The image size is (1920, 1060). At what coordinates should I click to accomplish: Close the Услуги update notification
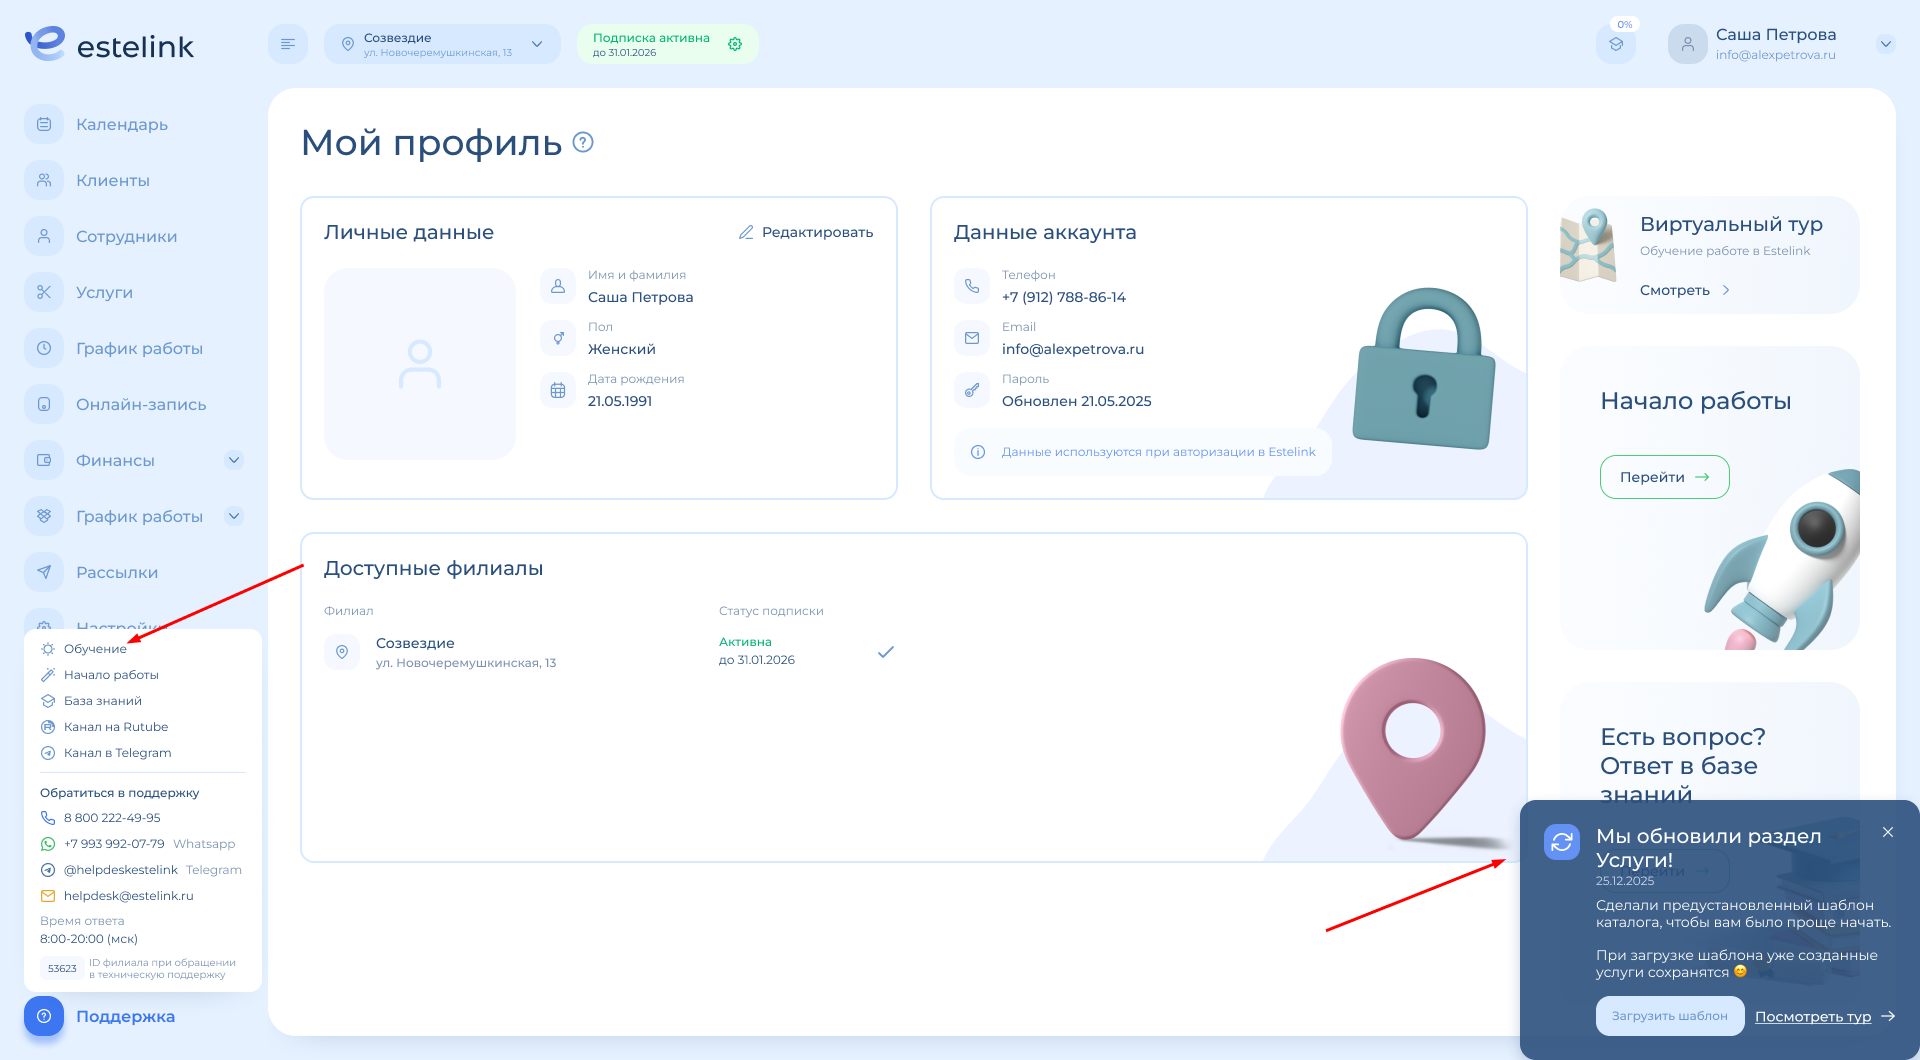point(1888,832)
